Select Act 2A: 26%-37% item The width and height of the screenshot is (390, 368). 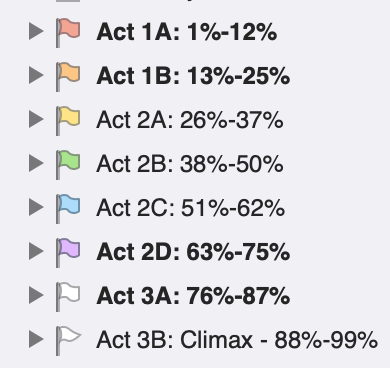click(x=190, y=120)
